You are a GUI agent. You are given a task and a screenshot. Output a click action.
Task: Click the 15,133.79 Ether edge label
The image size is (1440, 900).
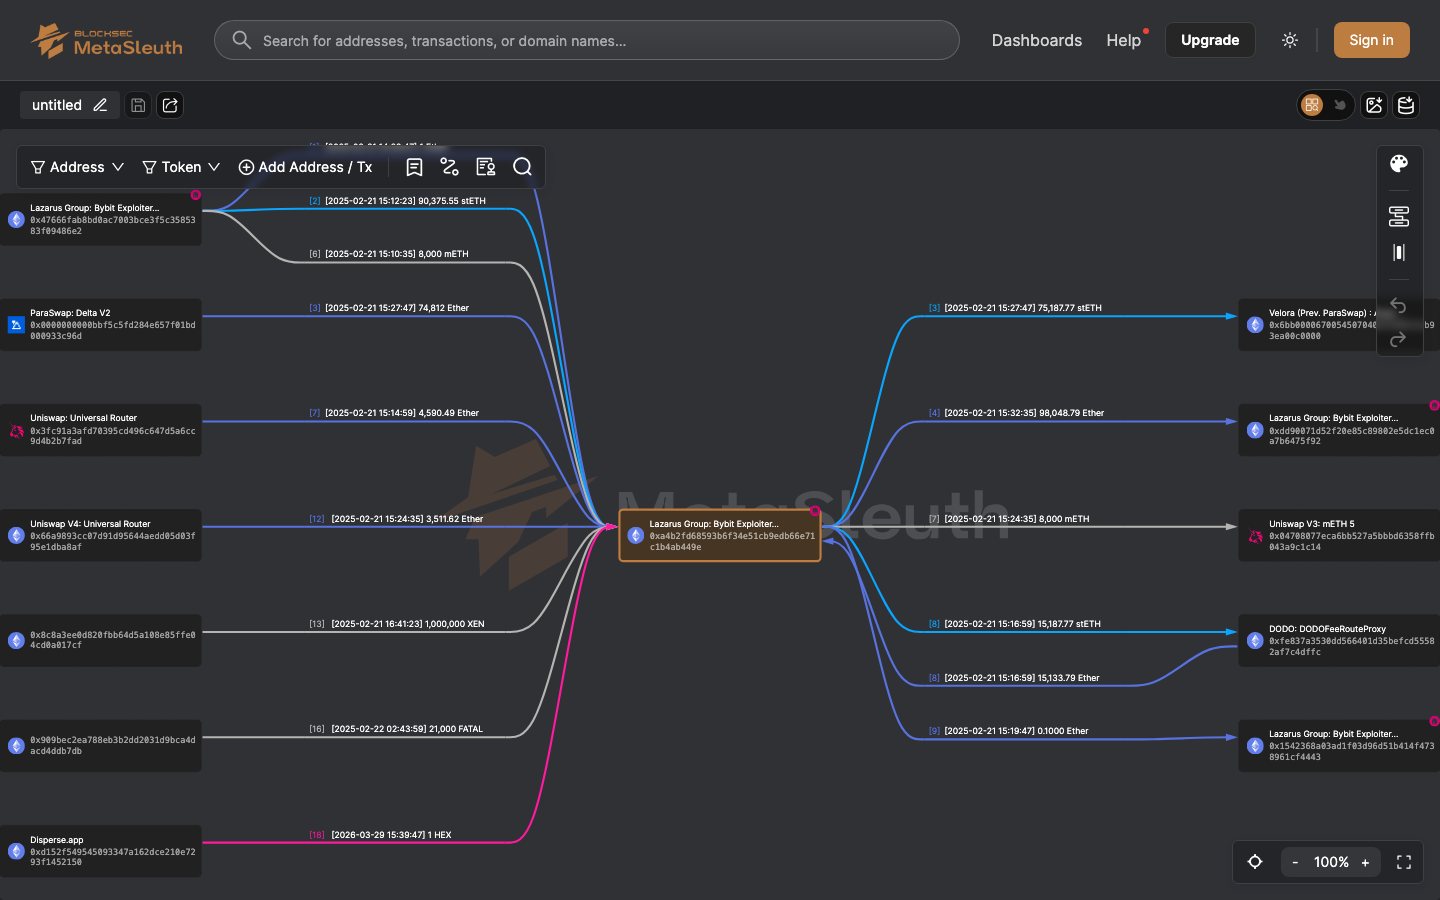[1014, 678]
